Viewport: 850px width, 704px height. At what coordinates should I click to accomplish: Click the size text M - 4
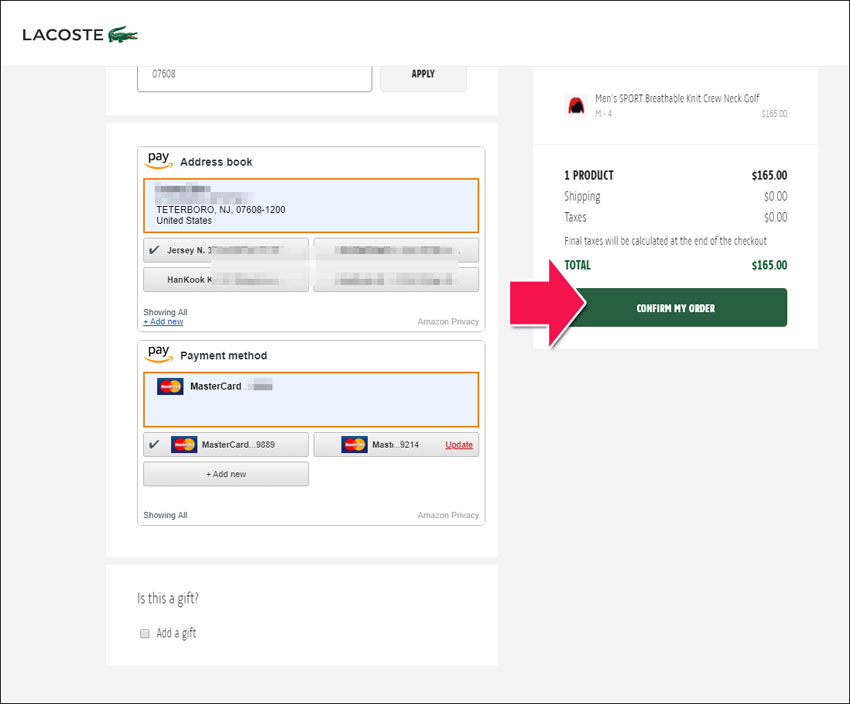(x=603, y=113)
